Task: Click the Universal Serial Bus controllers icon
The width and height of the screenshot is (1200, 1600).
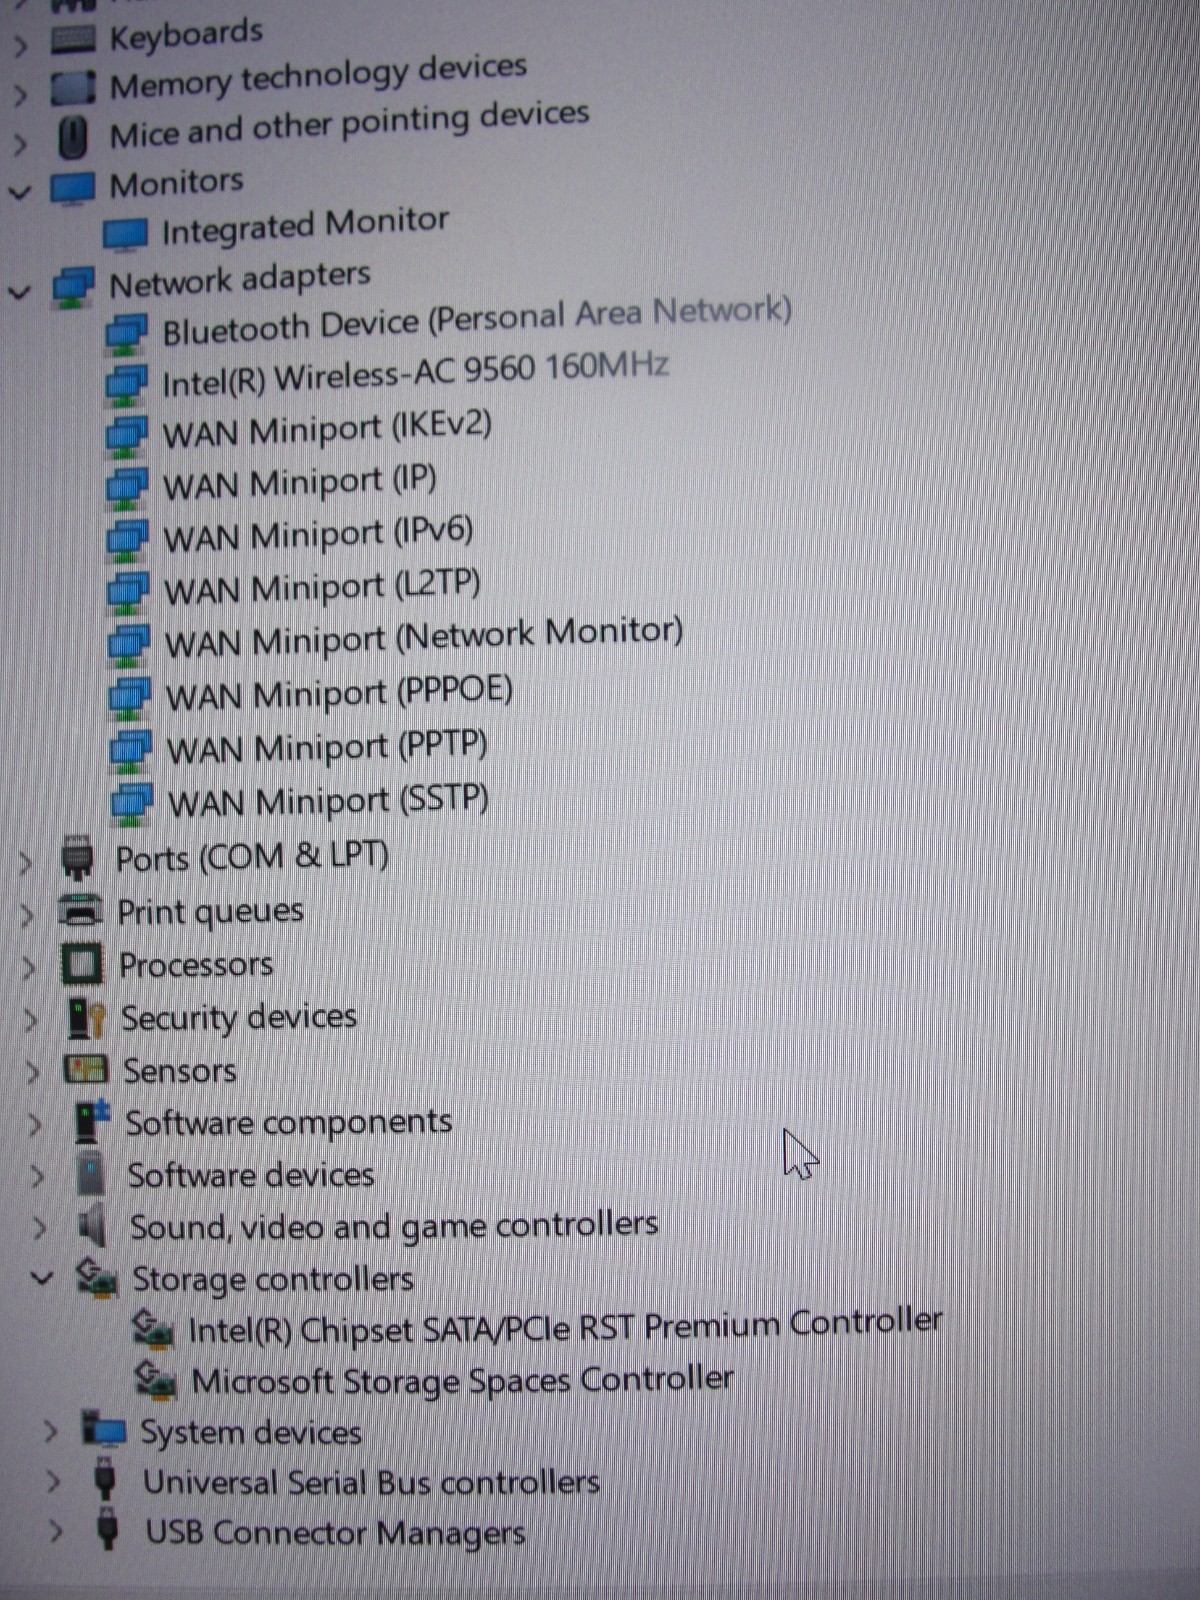Action: pos(105,1481)
